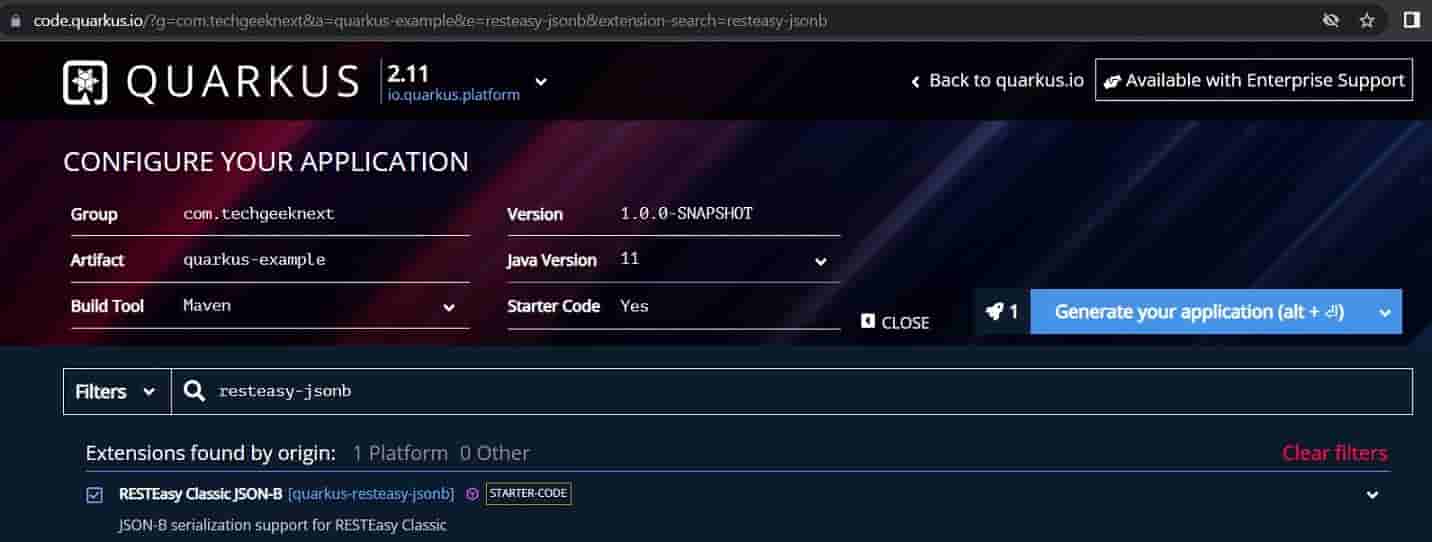The height and width of the screenshot is (542, 1432).
Task: Expand Generate your application options arrow
Action: point(1385,313)
